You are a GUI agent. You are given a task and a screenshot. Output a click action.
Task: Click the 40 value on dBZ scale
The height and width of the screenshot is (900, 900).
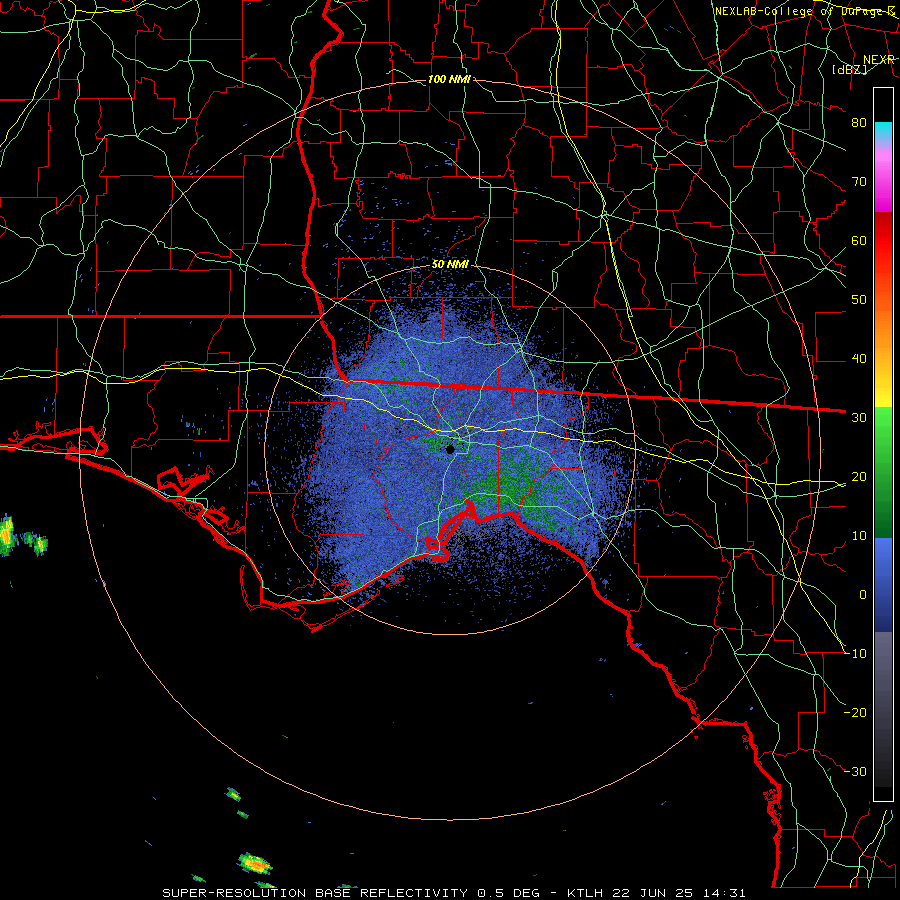click(x=859, y=359)
